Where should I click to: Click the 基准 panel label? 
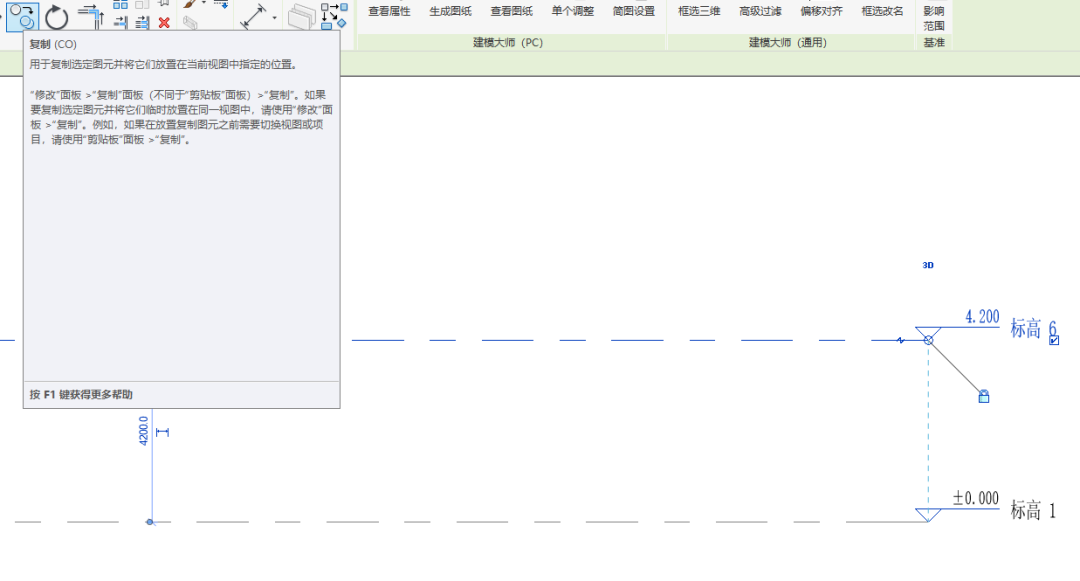[x=934, y=43]
